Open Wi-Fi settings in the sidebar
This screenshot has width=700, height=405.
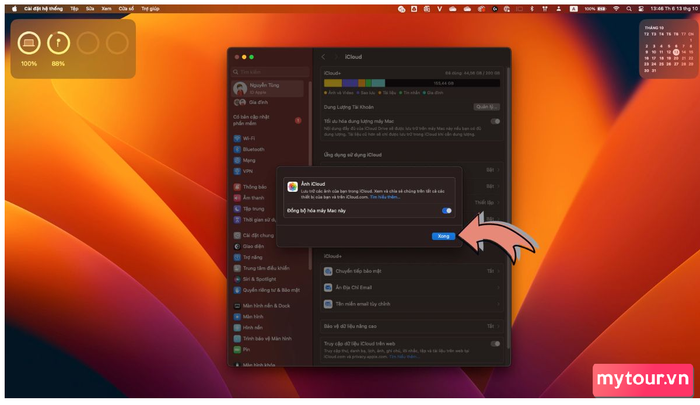pos(248,138)
